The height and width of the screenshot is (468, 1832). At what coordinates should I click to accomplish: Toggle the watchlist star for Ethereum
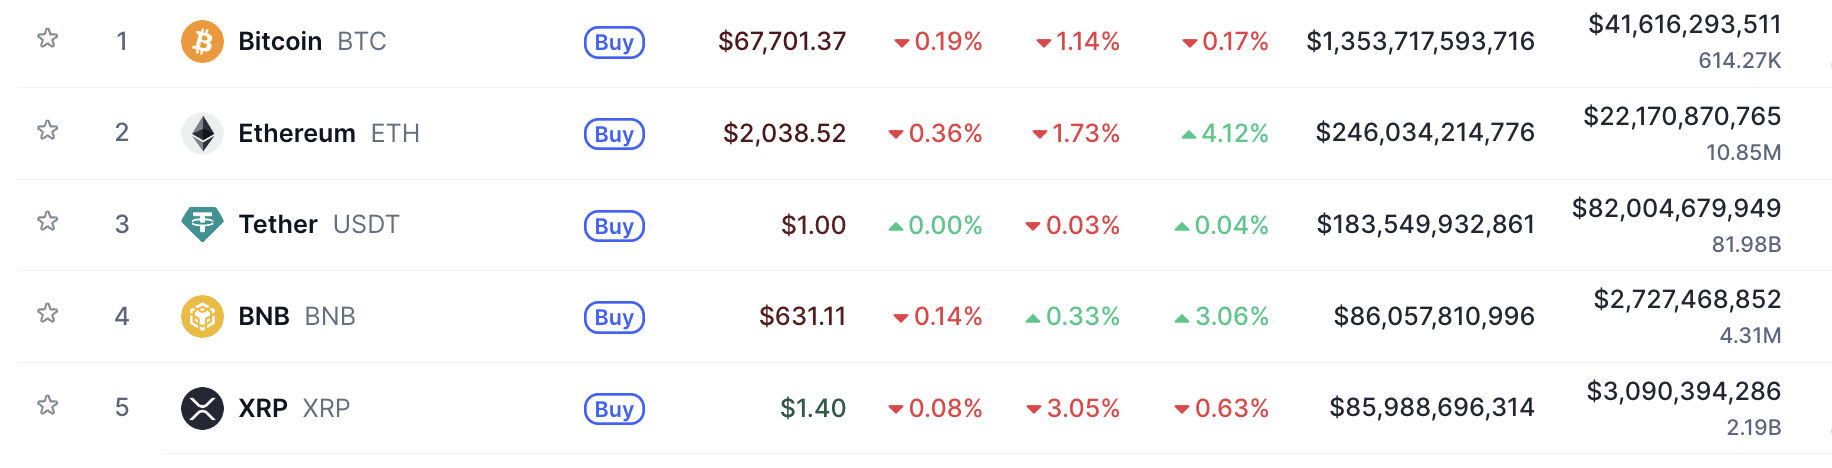point(47,131)
